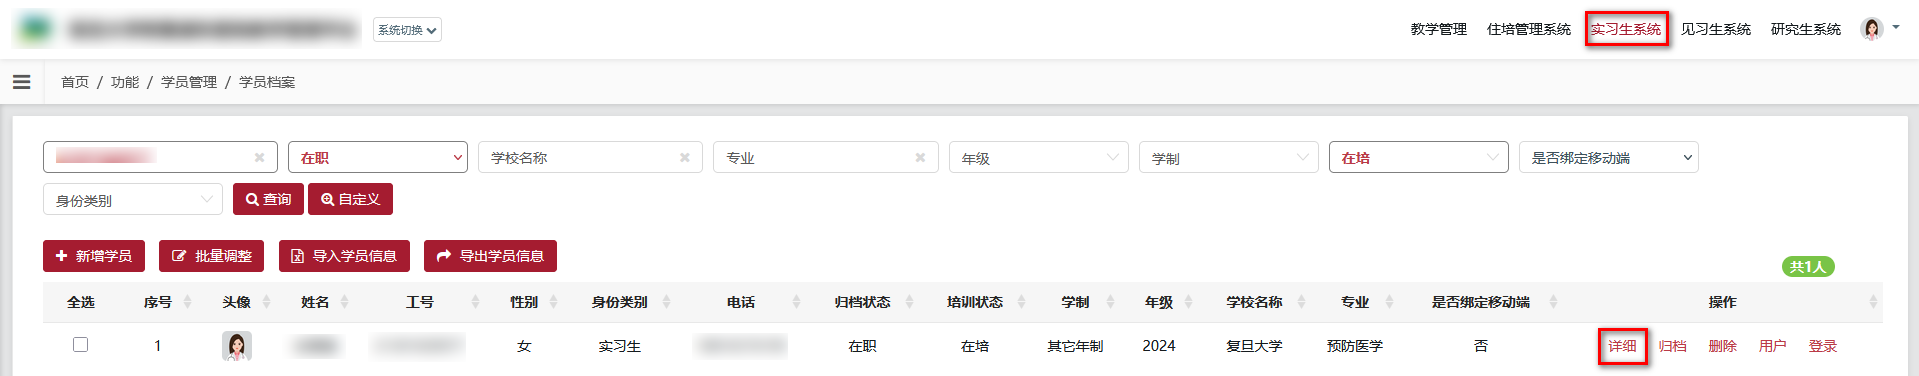Viewport: 1919px width, 376px height.
Task: Click the 共1人 count badge
Action: pyautogui.click(x=1808, y=266)
